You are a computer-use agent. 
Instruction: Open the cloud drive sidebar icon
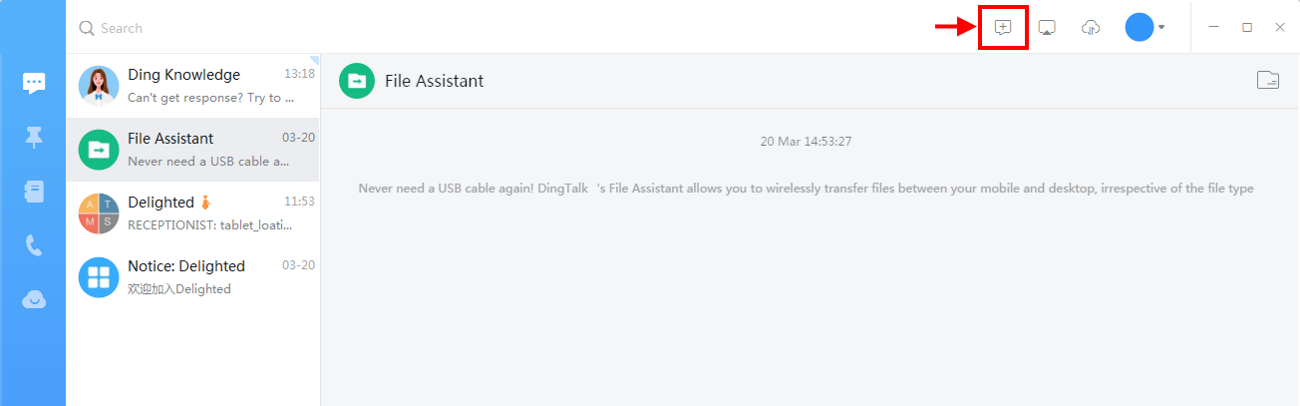[34, 300]
